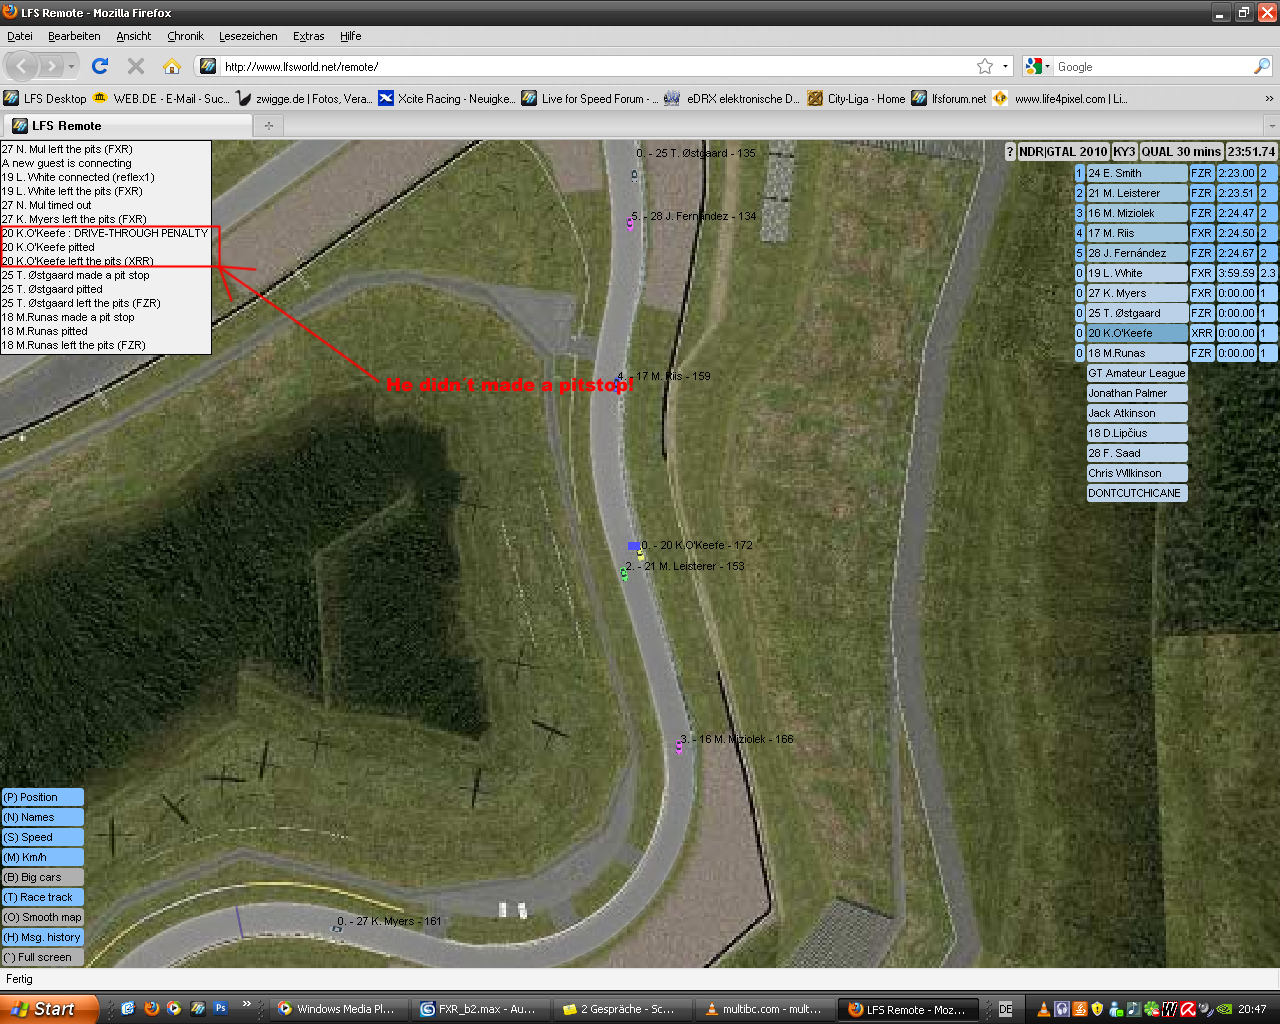1280x1024 pixels.
Task: Launch Live for Speed from quick launch
Action: click(x=198, y=1009)
